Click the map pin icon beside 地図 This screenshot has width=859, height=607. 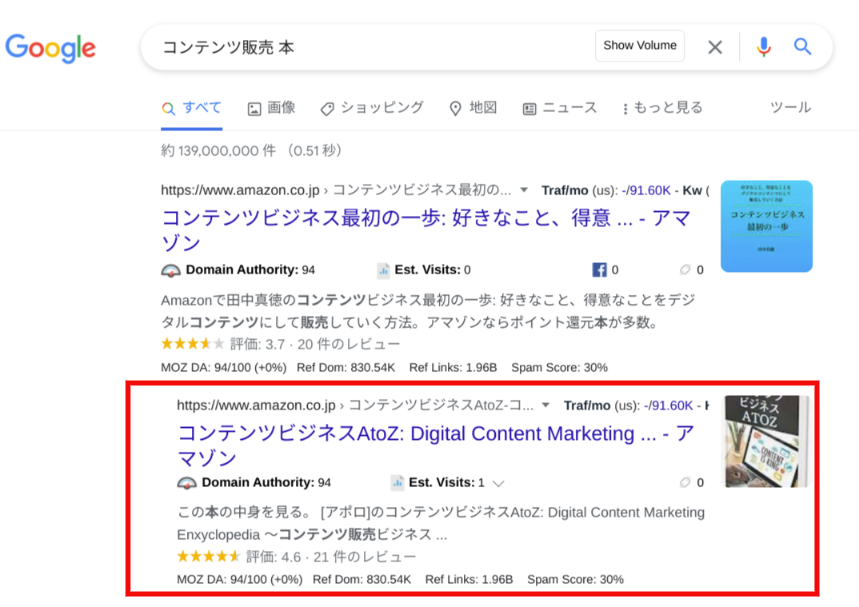455,108
